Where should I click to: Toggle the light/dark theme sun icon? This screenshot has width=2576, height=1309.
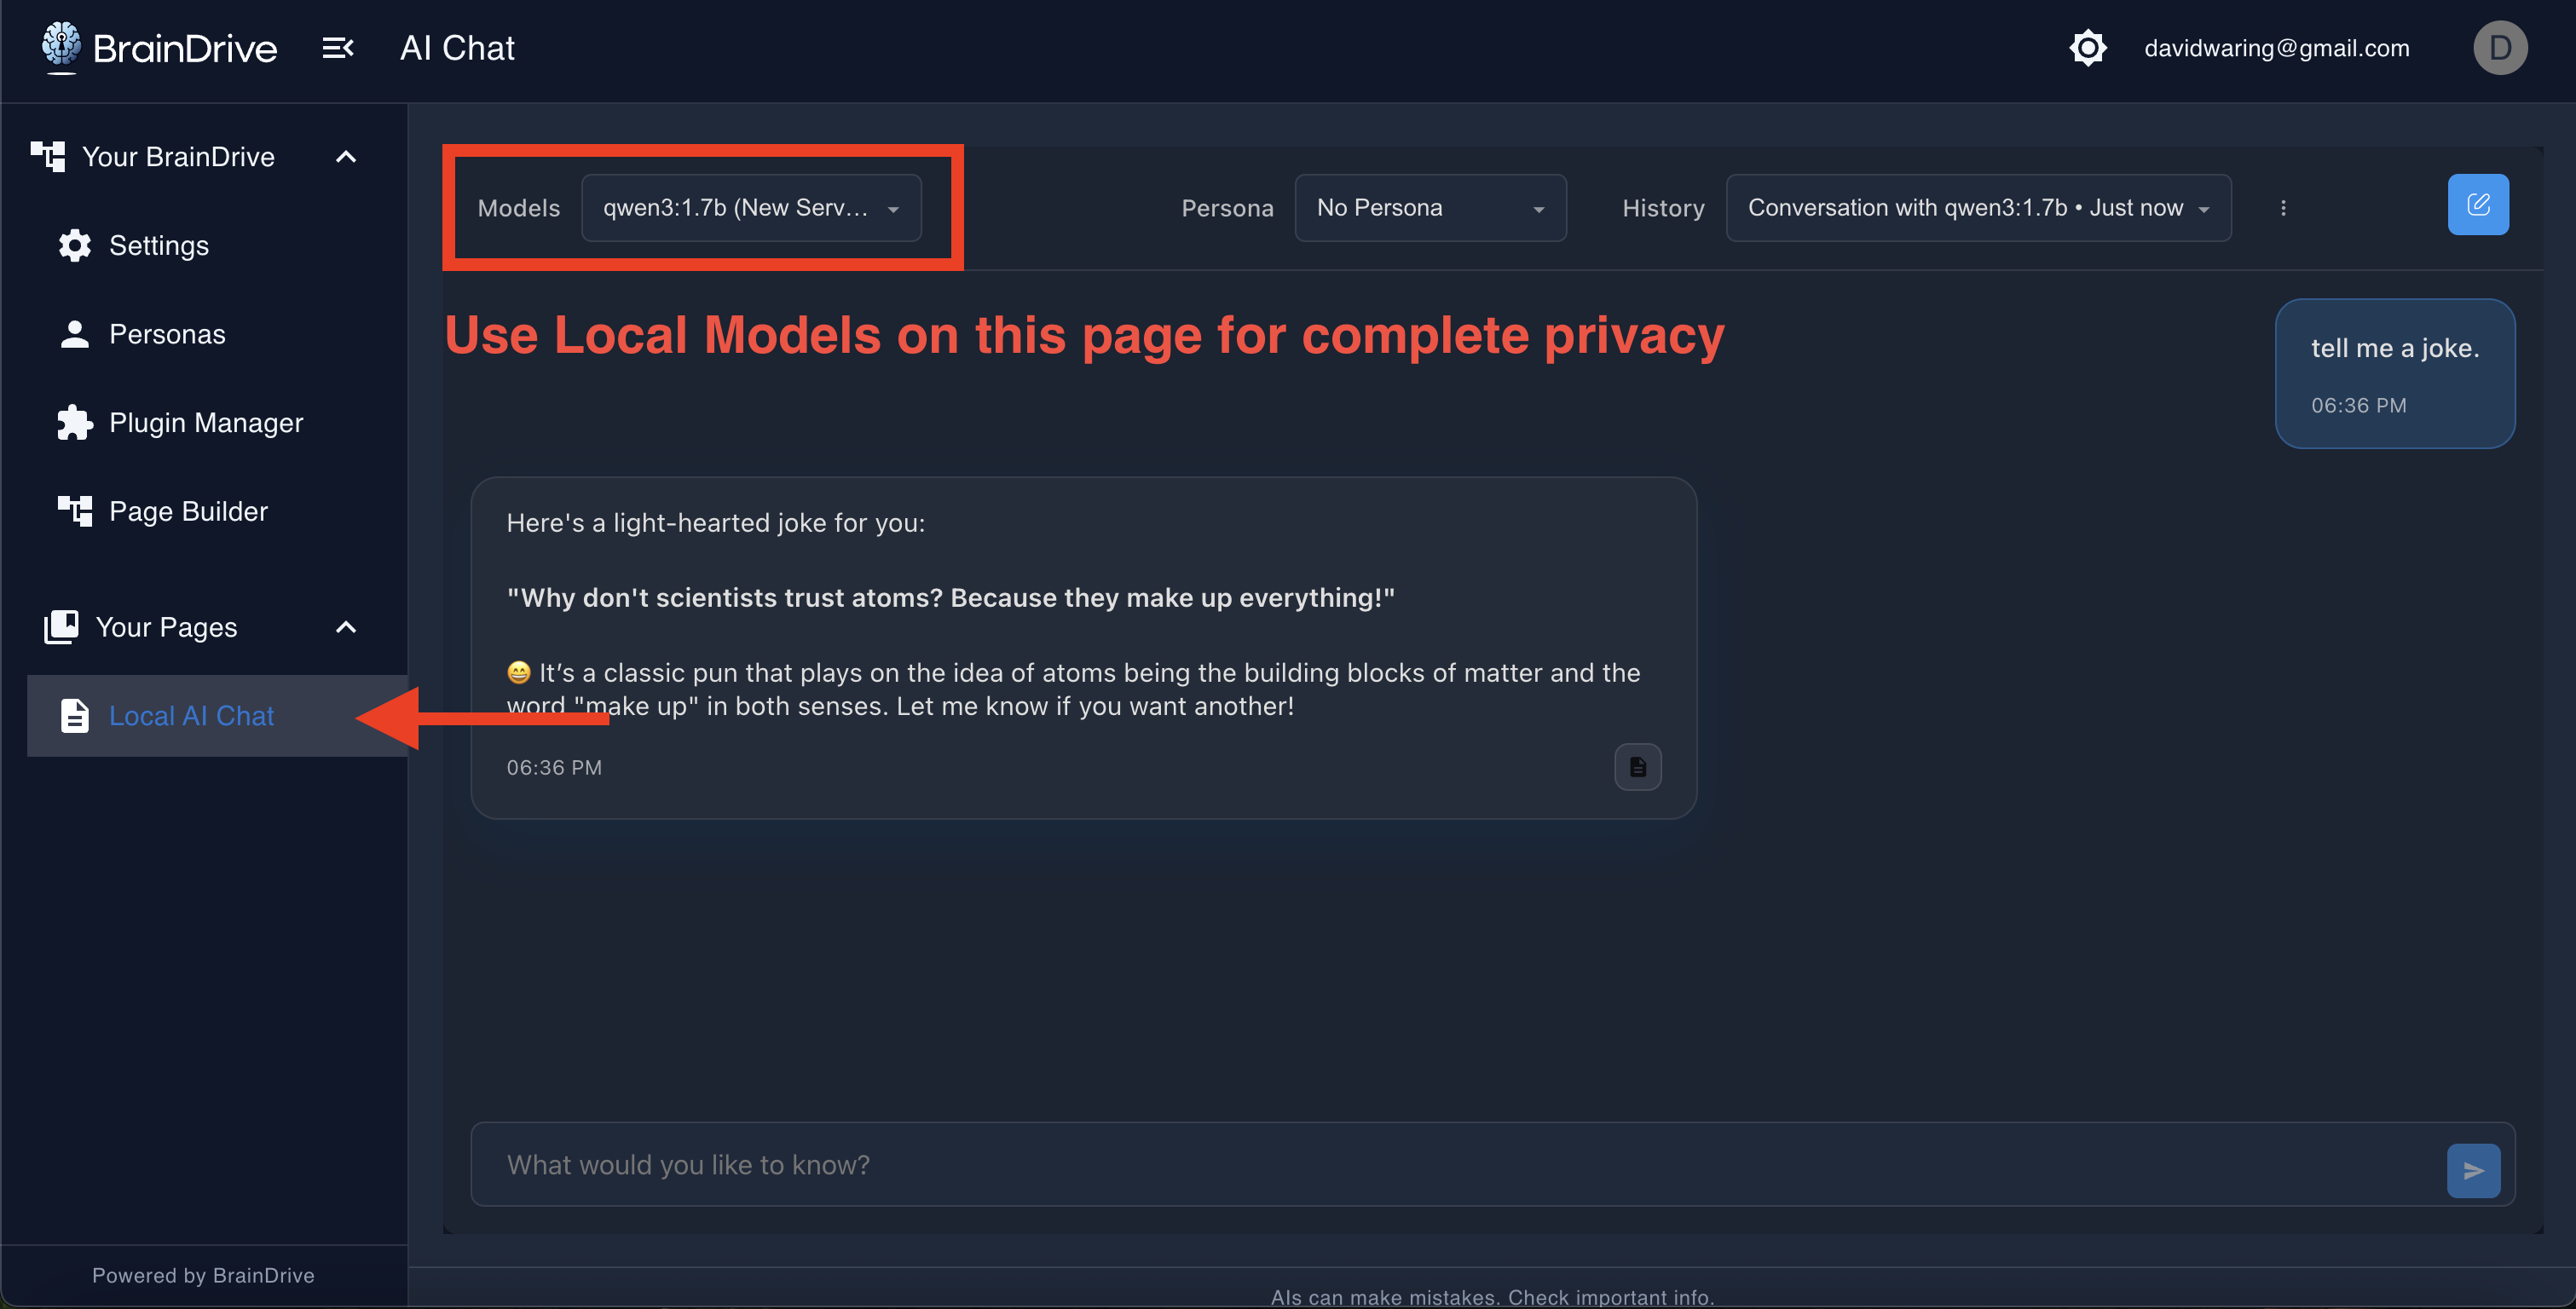(x=2087, y=48)
